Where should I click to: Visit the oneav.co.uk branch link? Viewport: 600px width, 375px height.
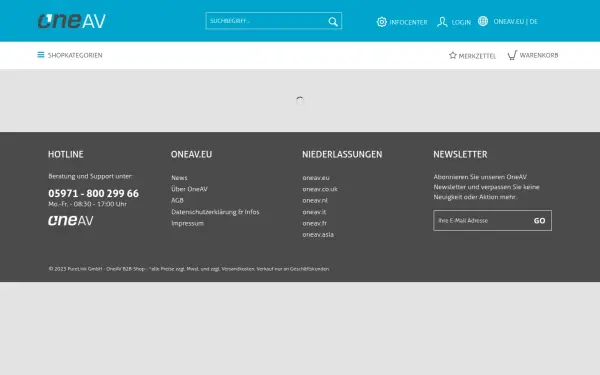[x=320, y=189]
